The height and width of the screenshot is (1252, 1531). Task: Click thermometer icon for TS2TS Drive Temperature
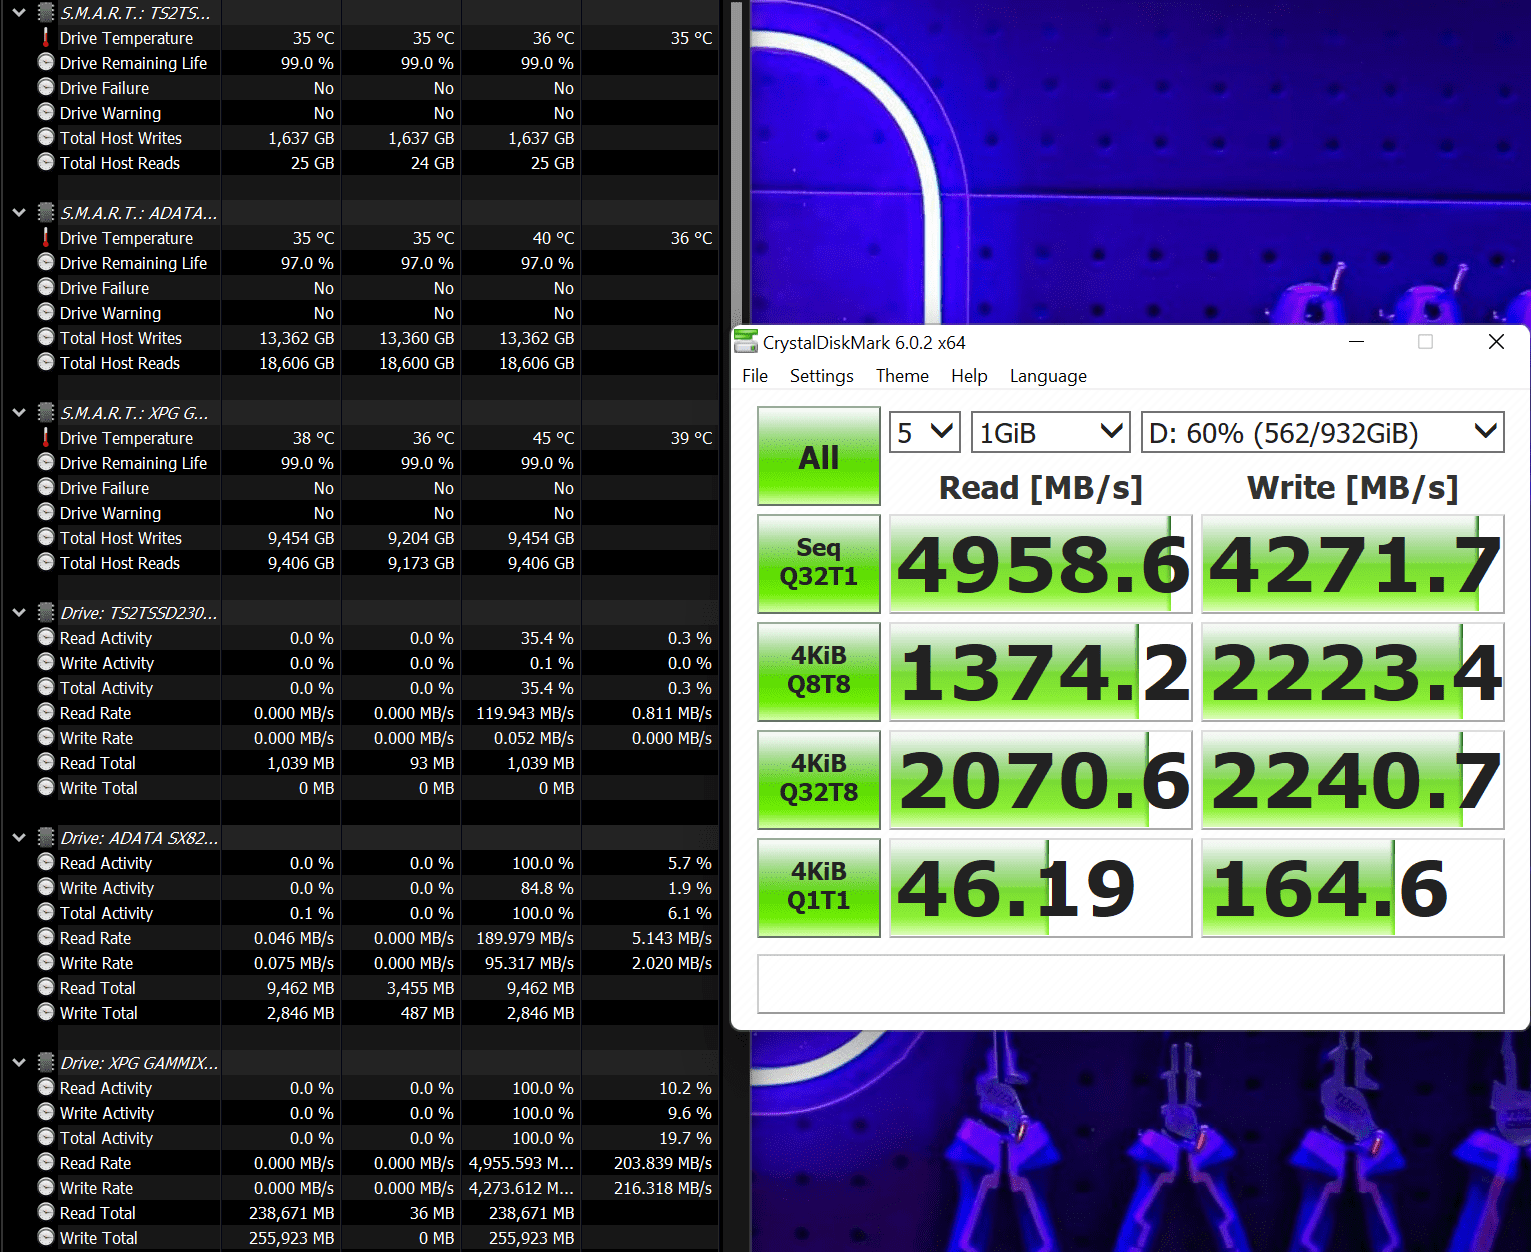(x=46, y=37)
